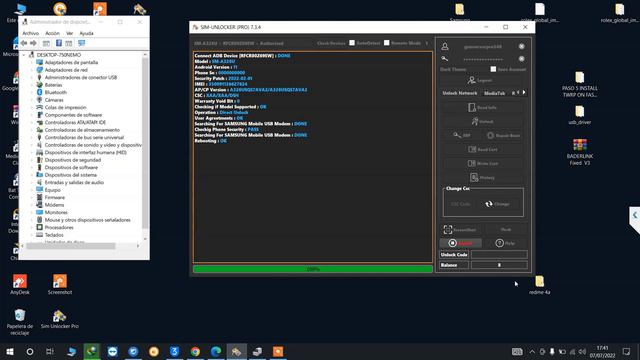Click Chrome icon in taskbar
Image resolution: width=640 pixels, height=360 pixels.
point(195,351)
